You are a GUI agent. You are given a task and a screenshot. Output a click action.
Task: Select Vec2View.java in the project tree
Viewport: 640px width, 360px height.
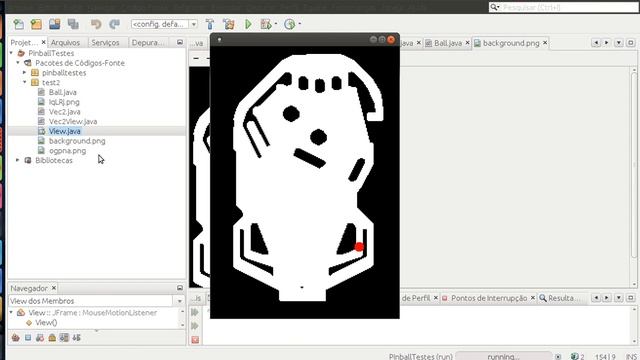point(73,122)
